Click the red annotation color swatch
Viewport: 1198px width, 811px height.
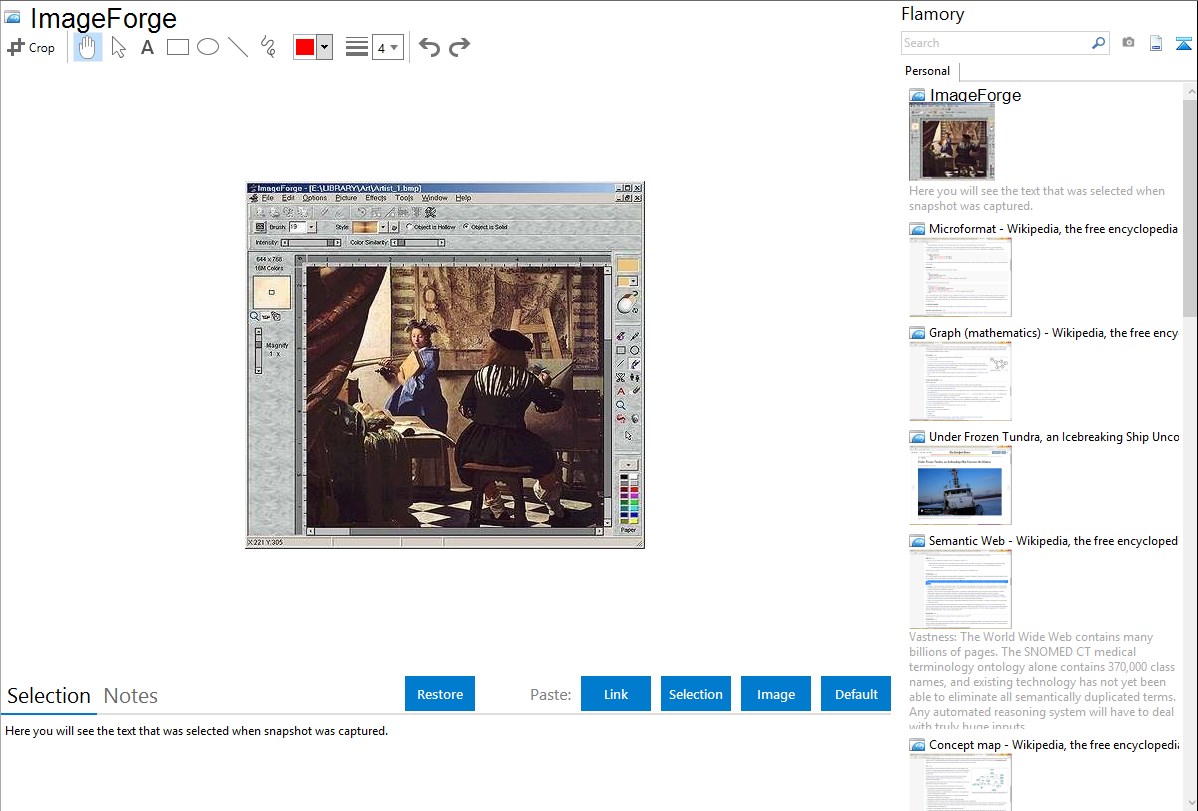[x=305, y=47]
